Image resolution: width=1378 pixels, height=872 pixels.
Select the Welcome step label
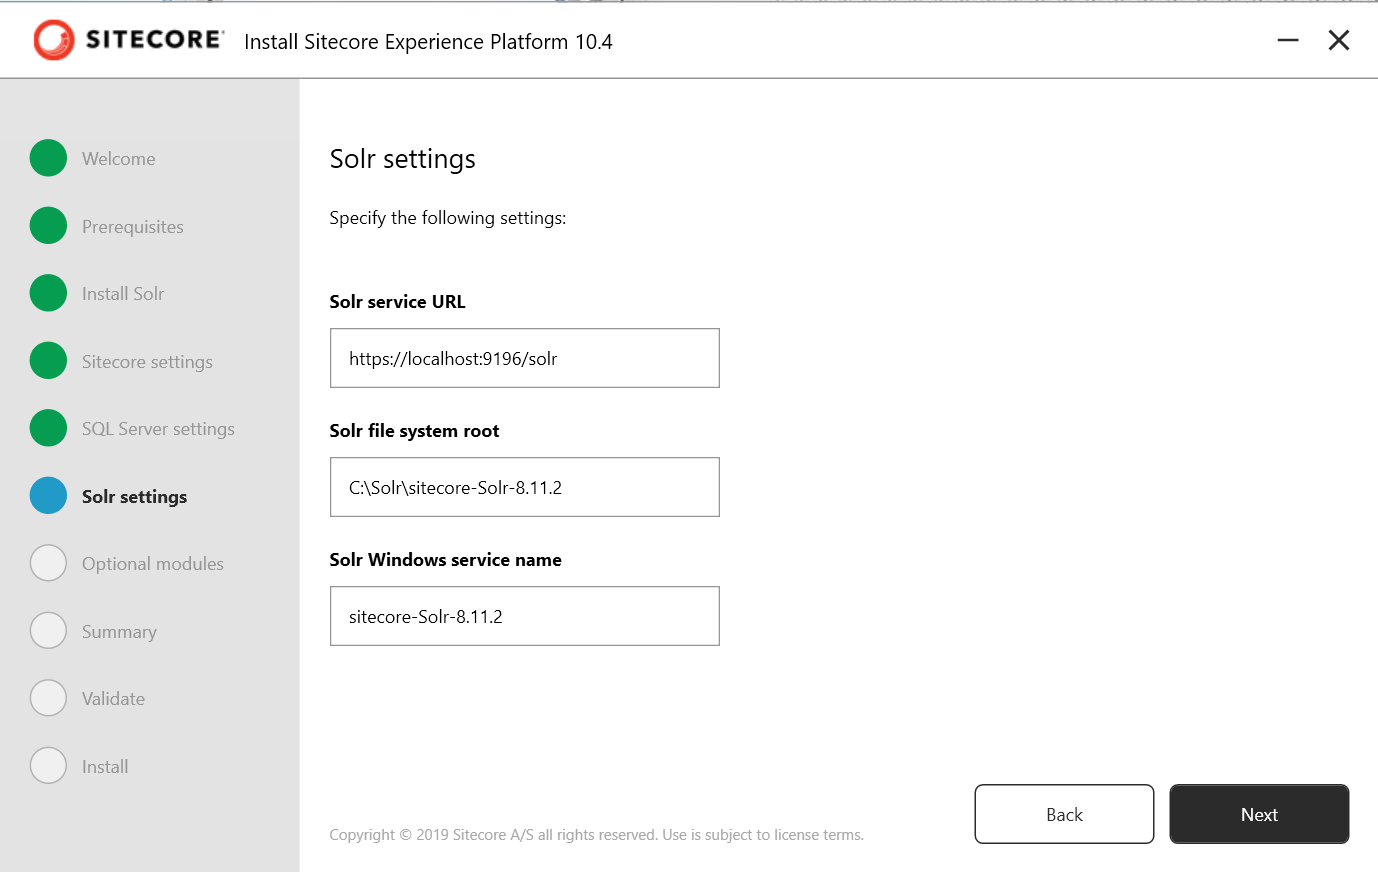(118, 159)
